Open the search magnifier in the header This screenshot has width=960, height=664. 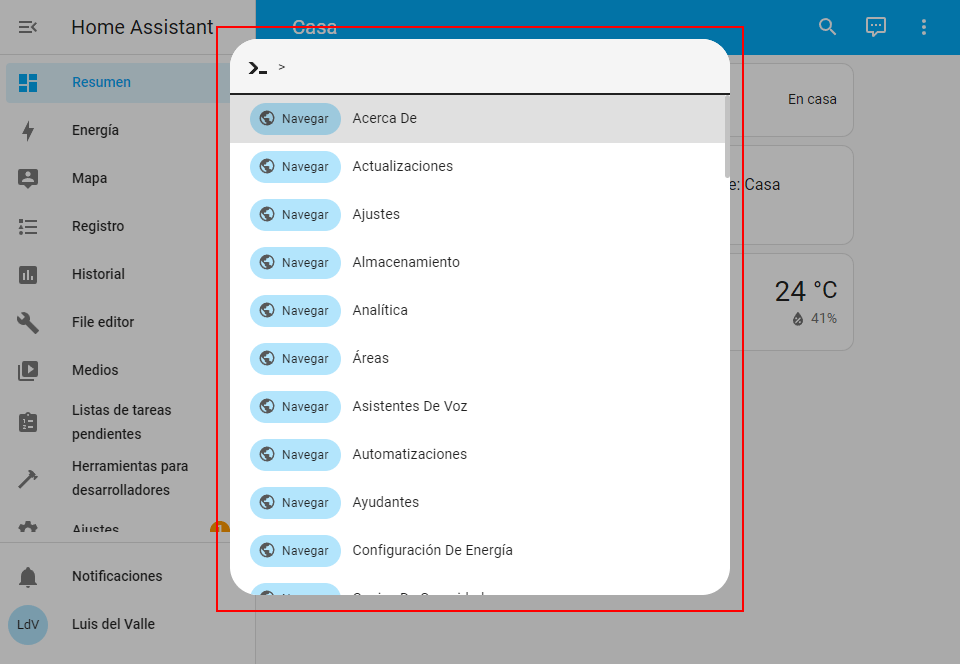tap(827, 27)
